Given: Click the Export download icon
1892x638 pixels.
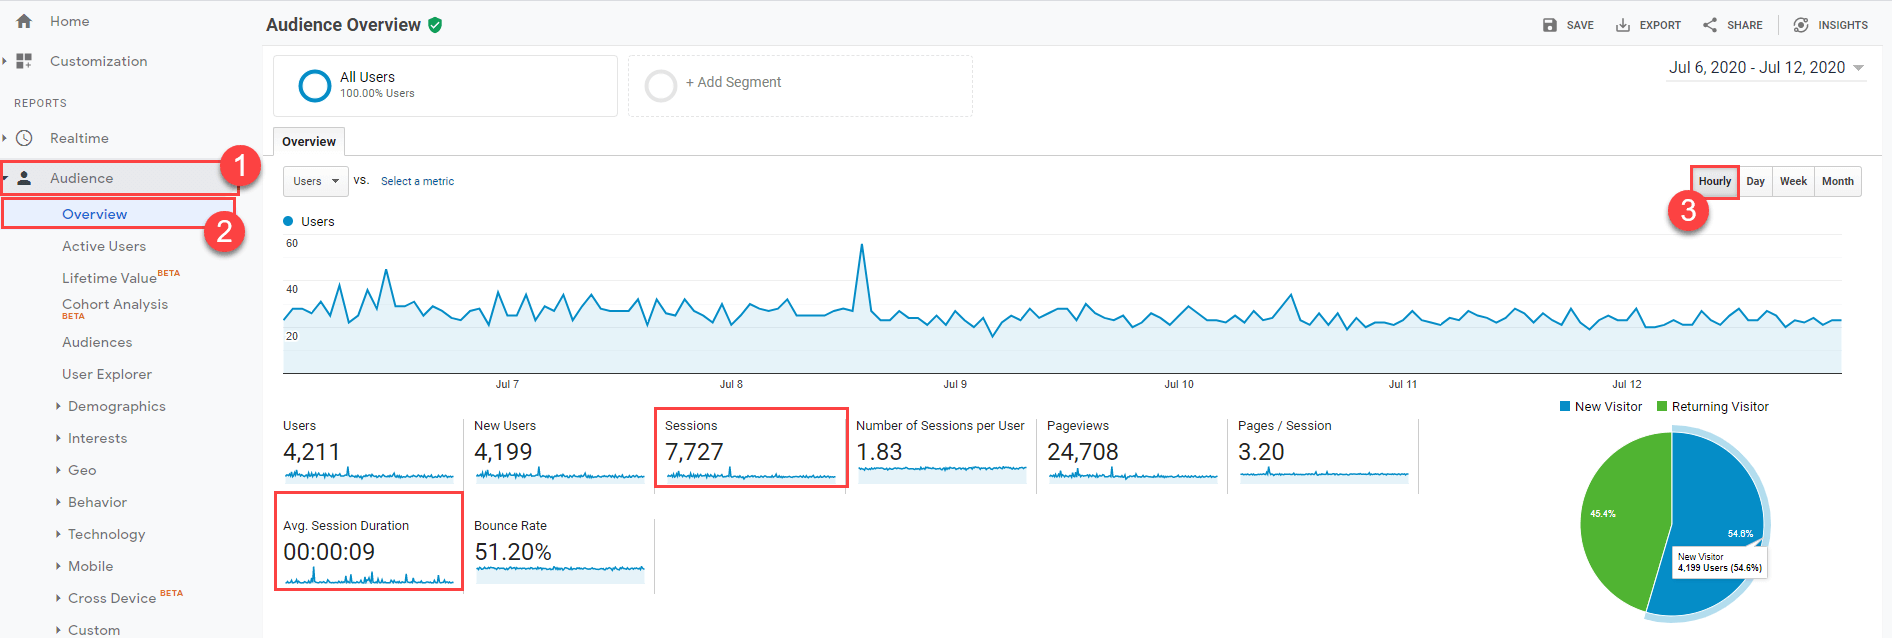Looking at the screenshot, I should click(1623, 25).
